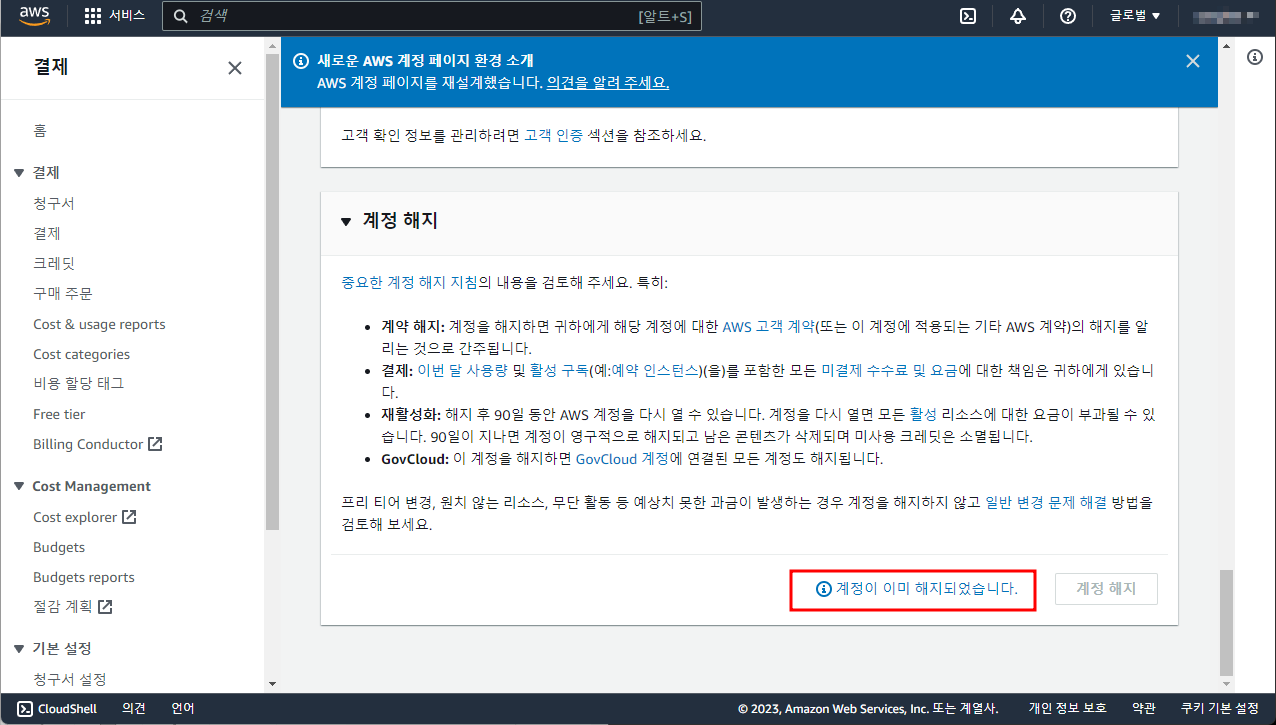This screenshot has width=1276, height=725.
Task: Open the GovCloud 계정 link
Action: 622,459
